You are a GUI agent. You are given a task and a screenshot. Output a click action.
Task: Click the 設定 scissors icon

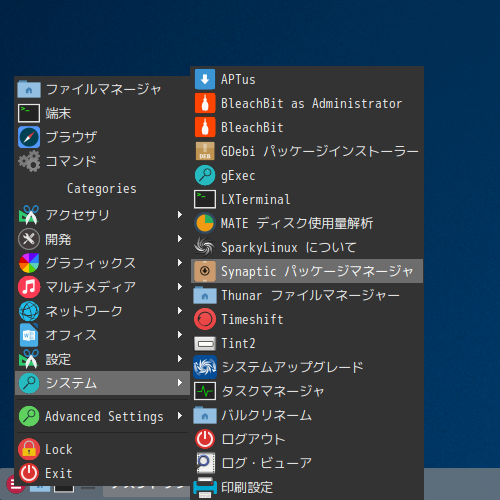pos(29,359)
